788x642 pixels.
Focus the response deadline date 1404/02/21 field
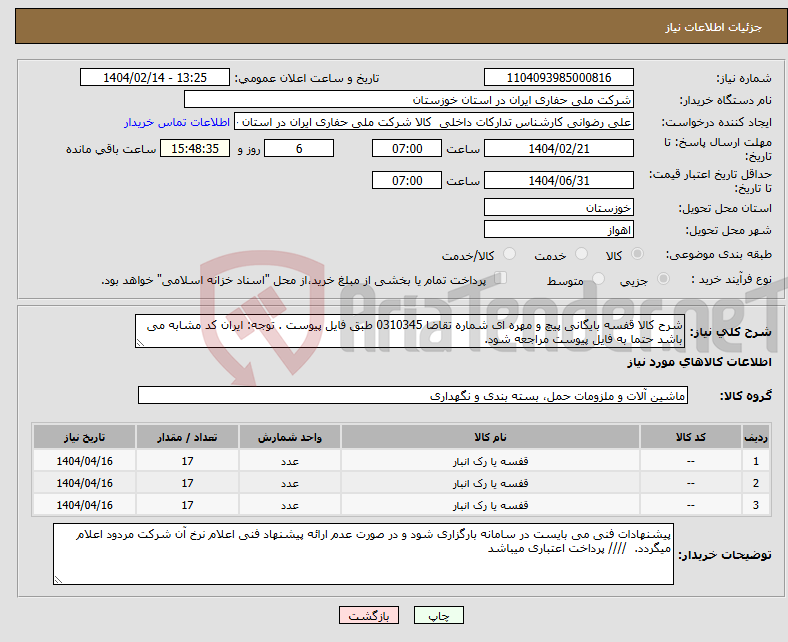coord(558,148)
